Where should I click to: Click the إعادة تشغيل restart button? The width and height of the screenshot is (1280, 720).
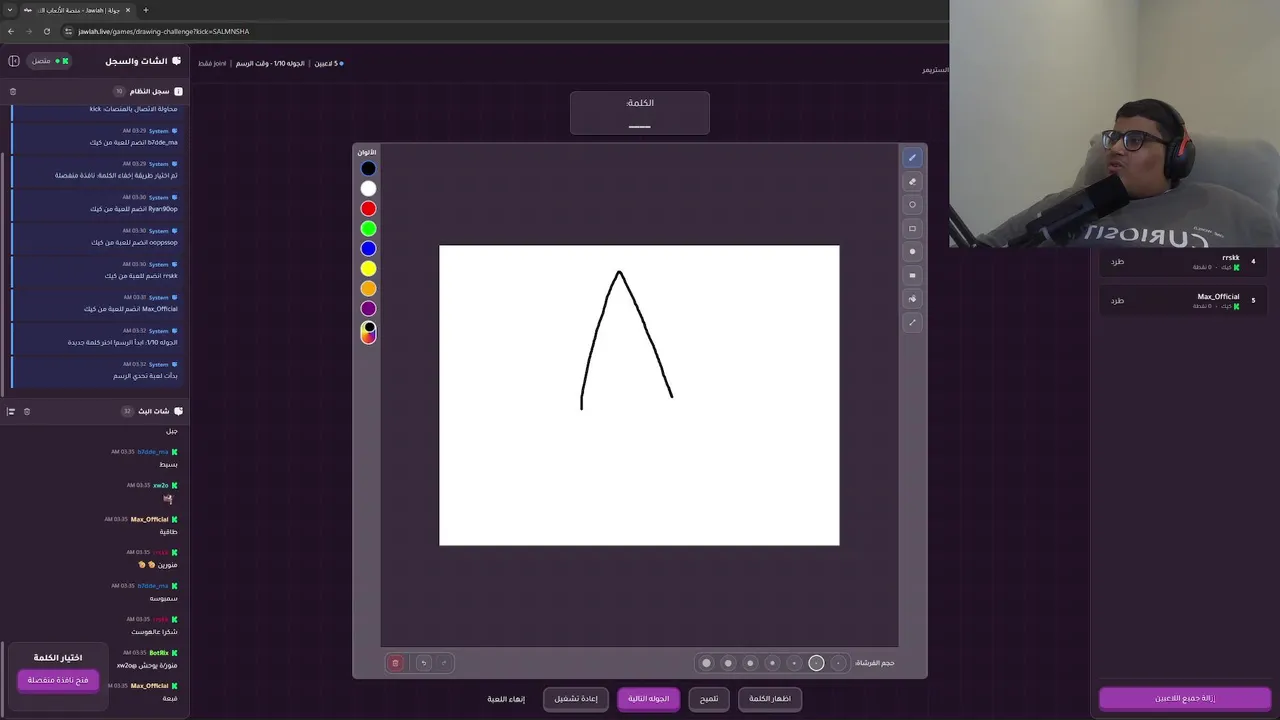(576, 699)
